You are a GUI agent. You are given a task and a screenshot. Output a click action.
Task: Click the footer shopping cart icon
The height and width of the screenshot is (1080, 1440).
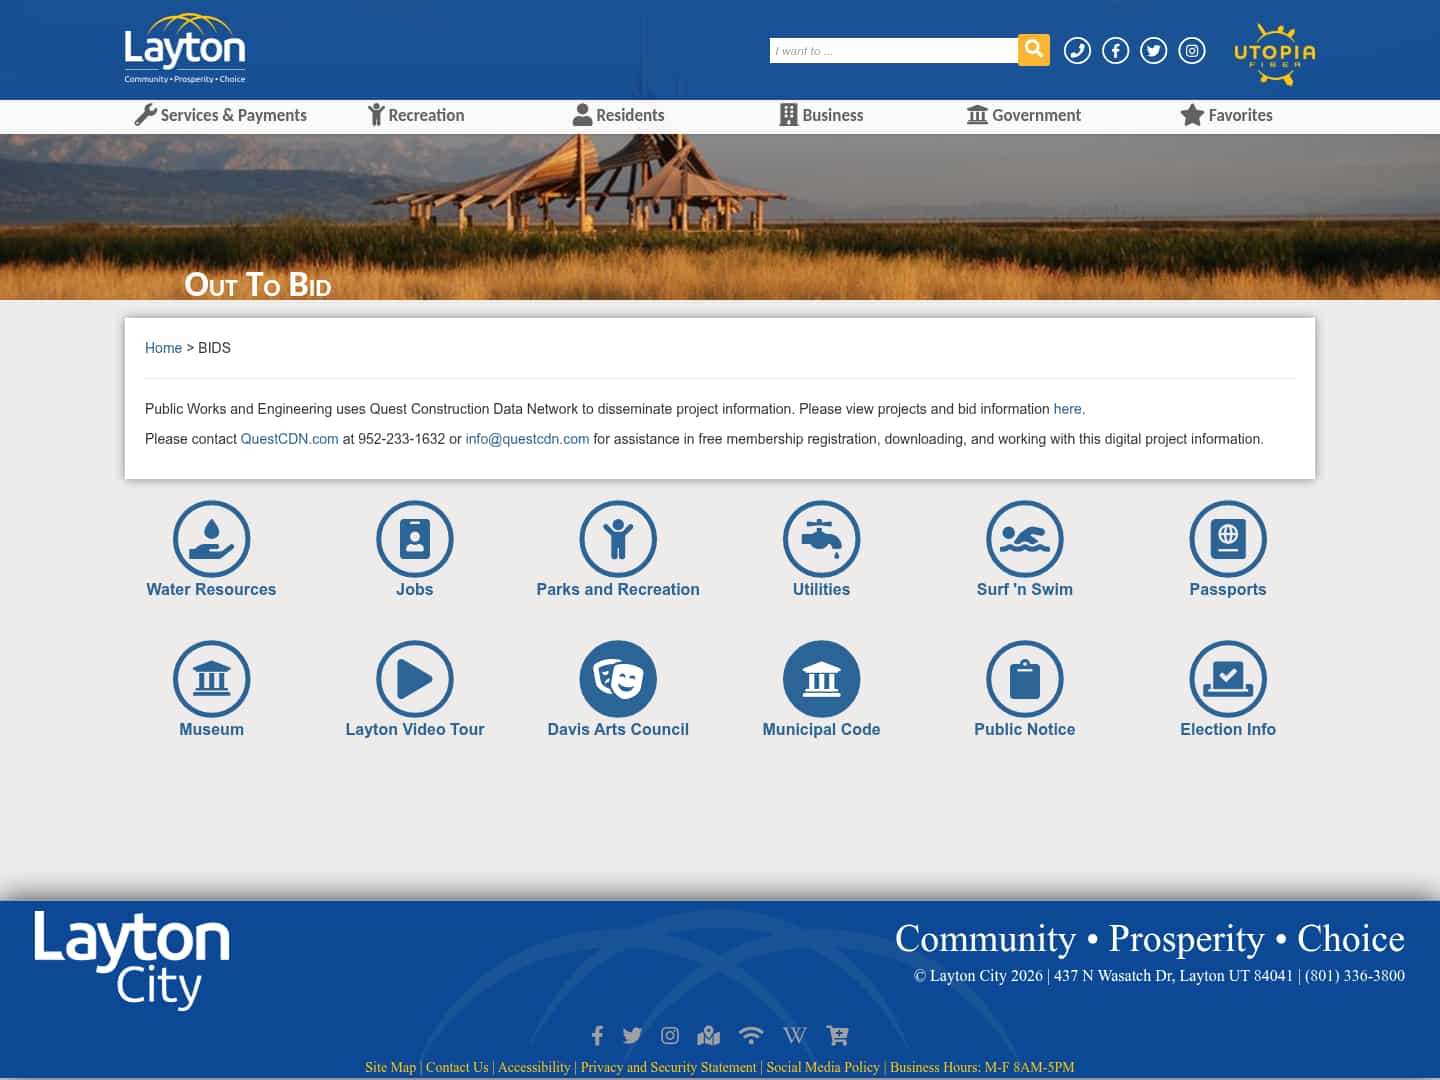[837, 1036]
